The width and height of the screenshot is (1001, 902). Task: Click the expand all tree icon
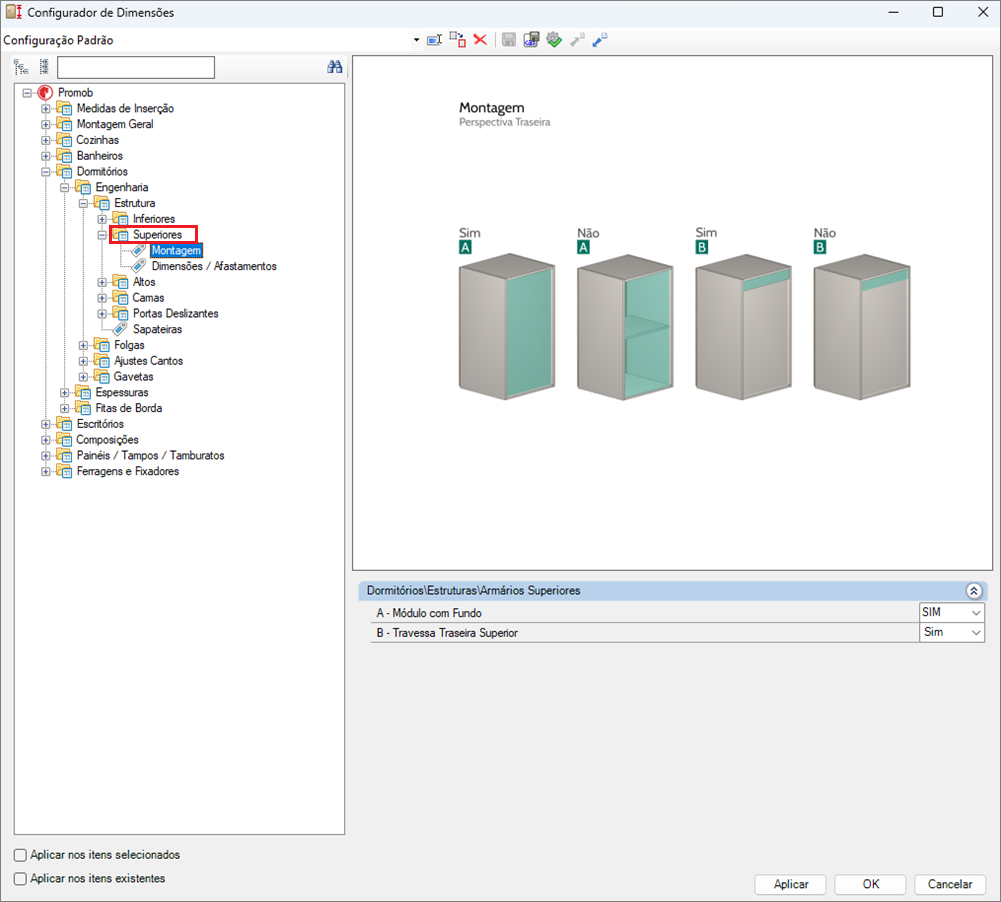(21, 68)
